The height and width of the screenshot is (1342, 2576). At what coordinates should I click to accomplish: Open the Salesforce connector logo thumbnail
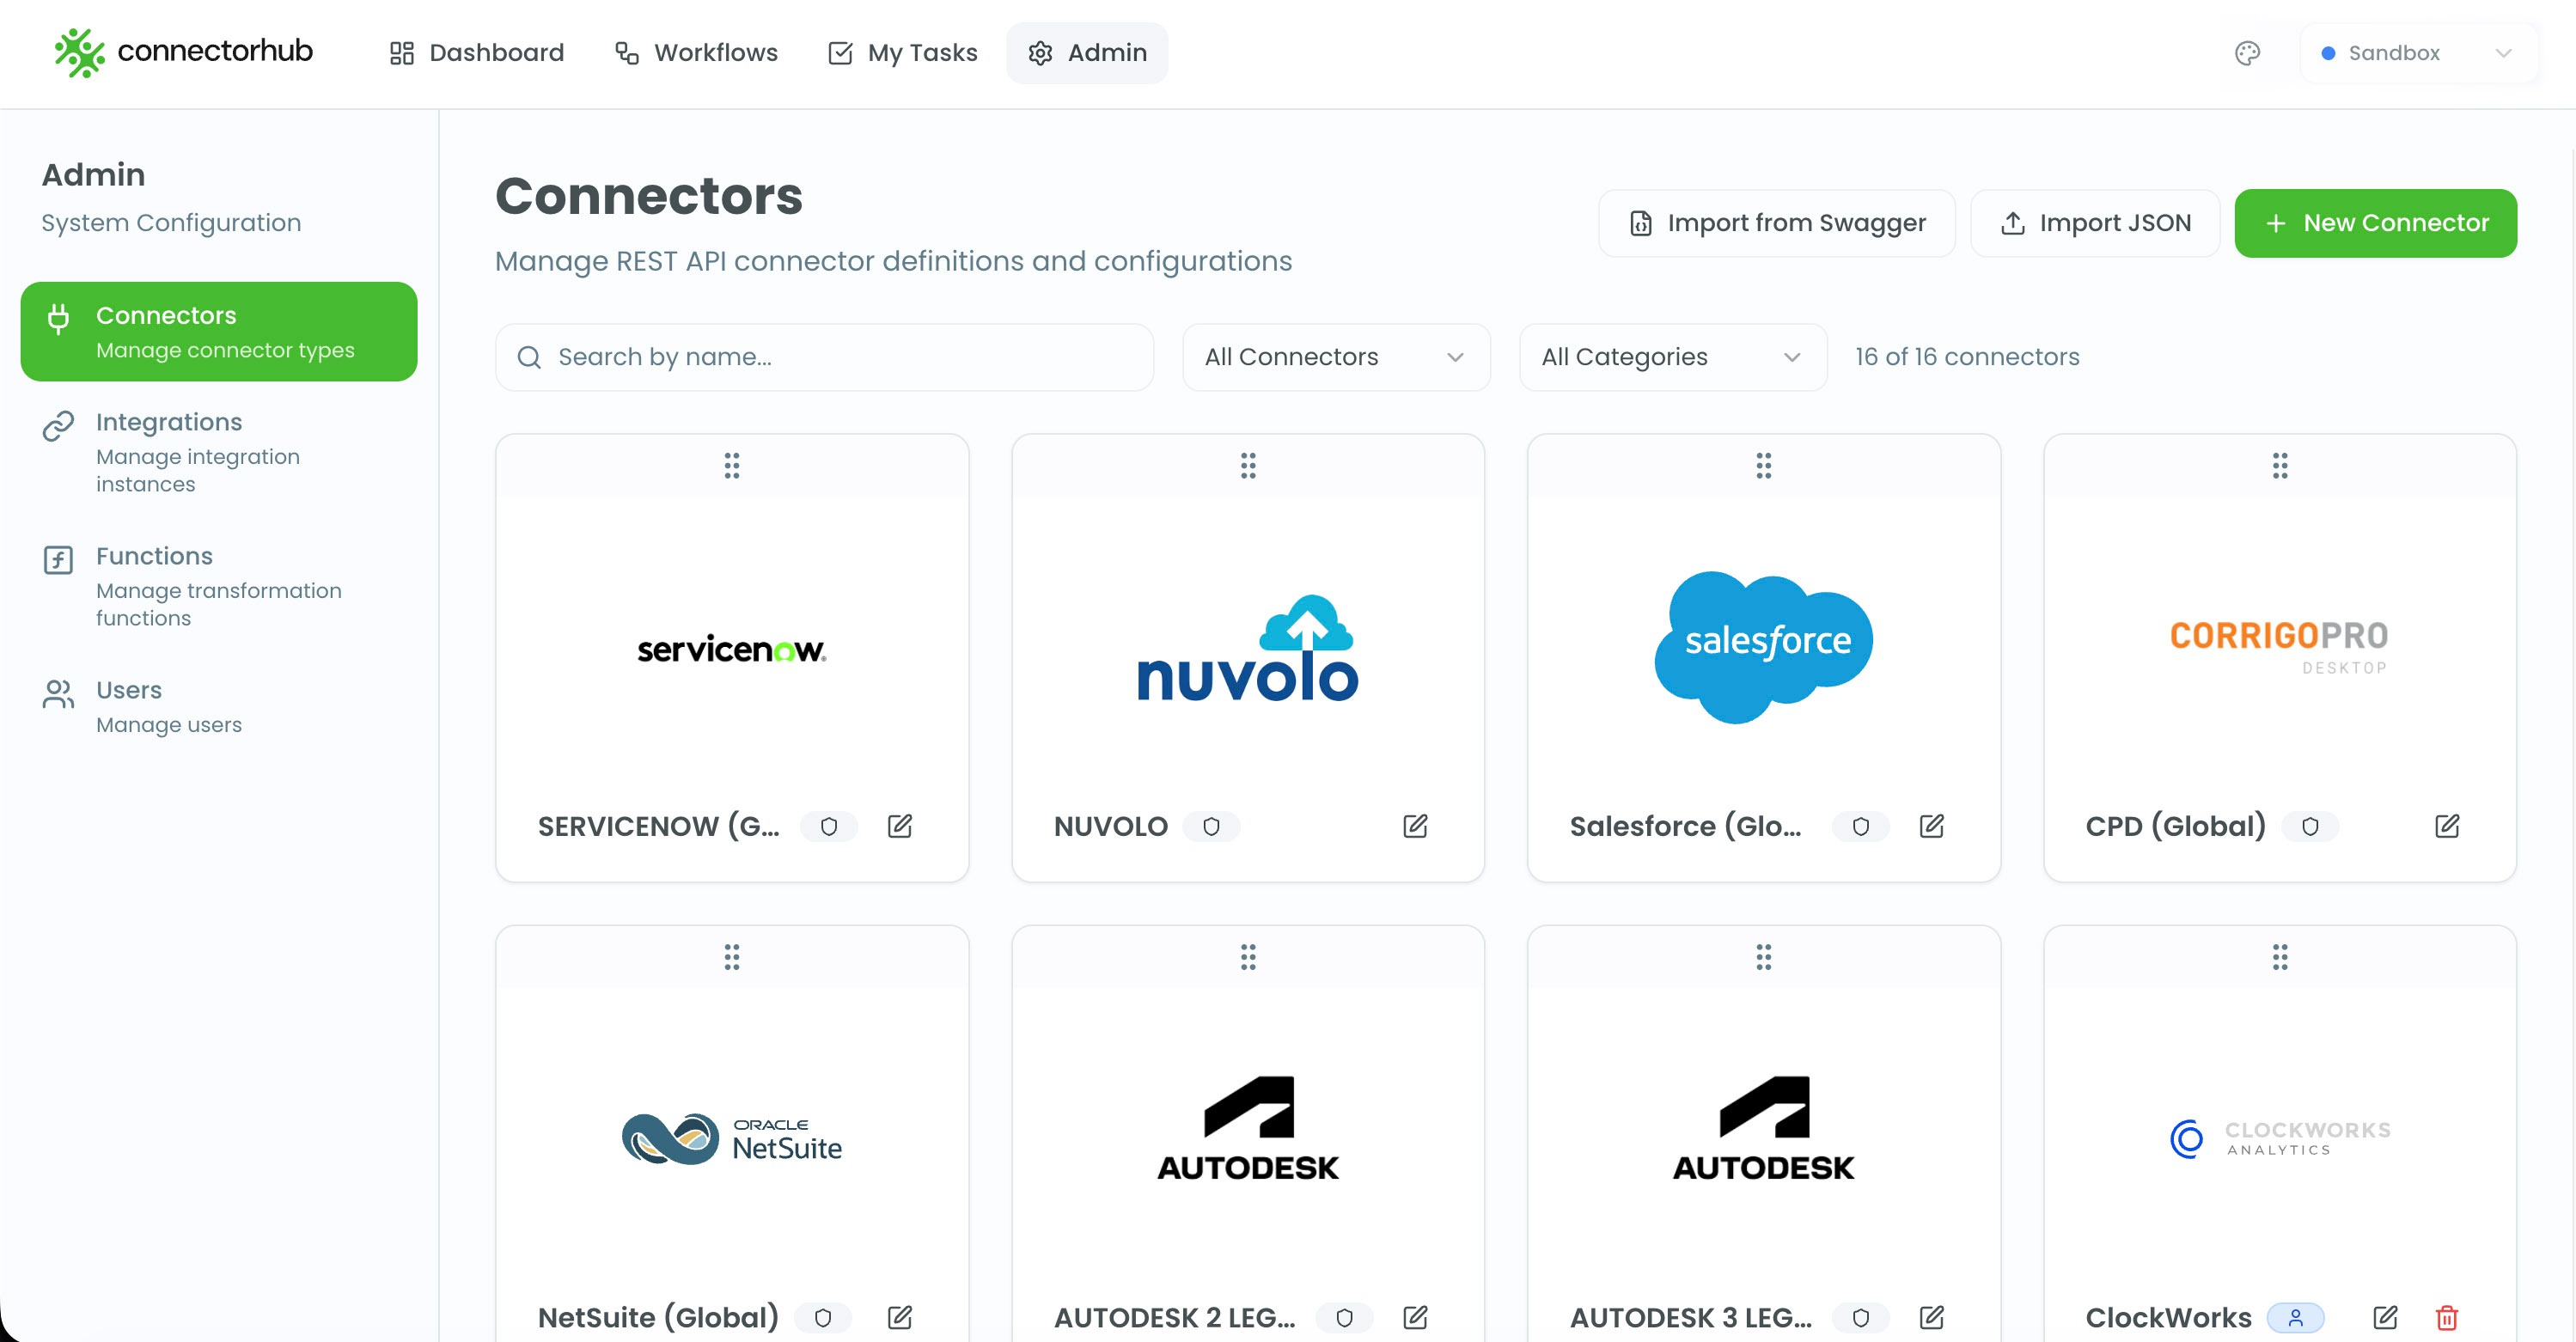[x=1763, y=646]
